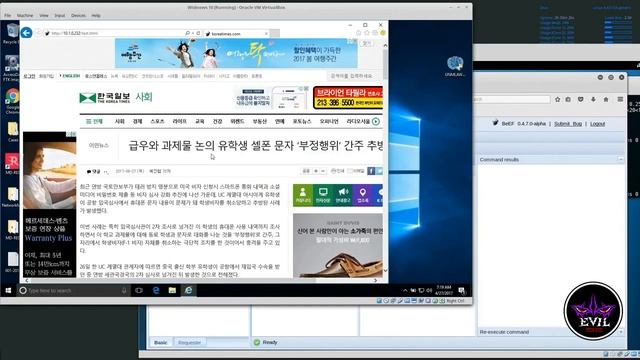Open the Devices menu in VirtualBox

[78, 16]
